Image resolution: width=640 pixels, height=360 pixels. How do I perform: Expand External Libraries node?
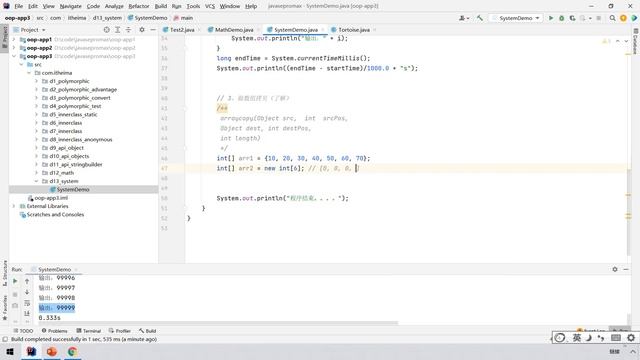pyautogui.click(x=14, y=206)
